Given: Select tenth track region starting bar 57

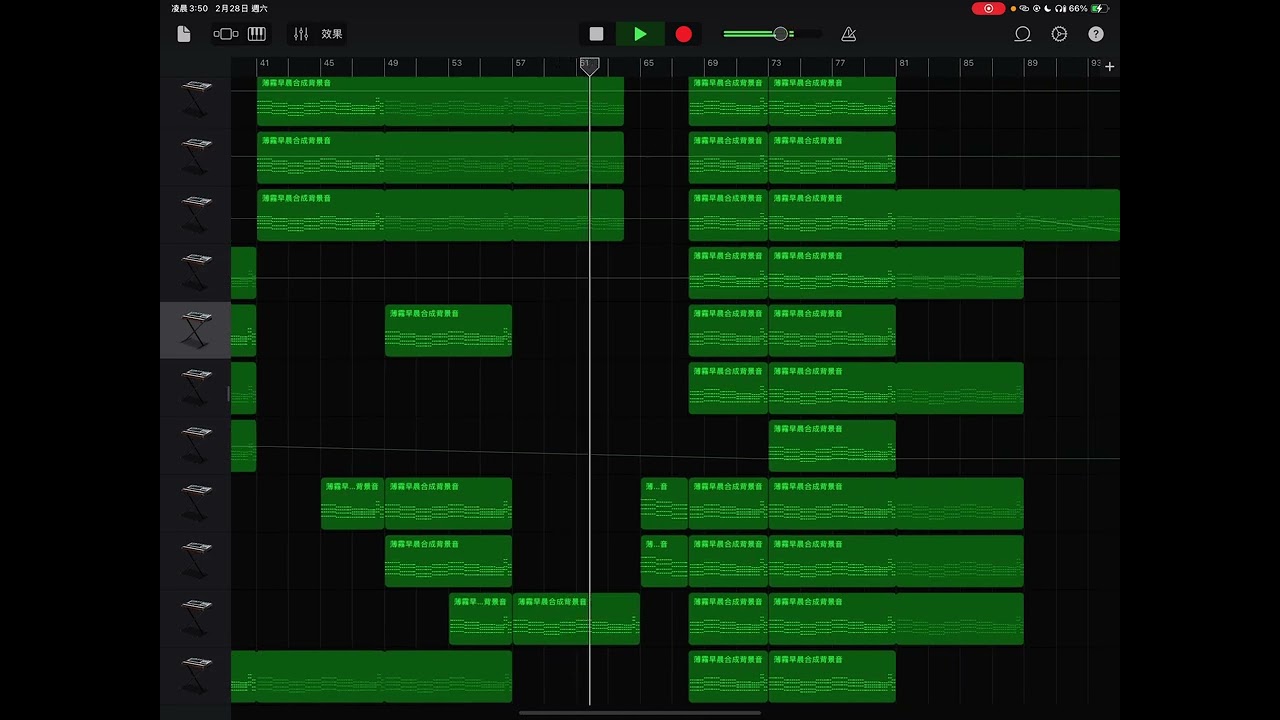Looking at the screenshot, I should 576,619.
